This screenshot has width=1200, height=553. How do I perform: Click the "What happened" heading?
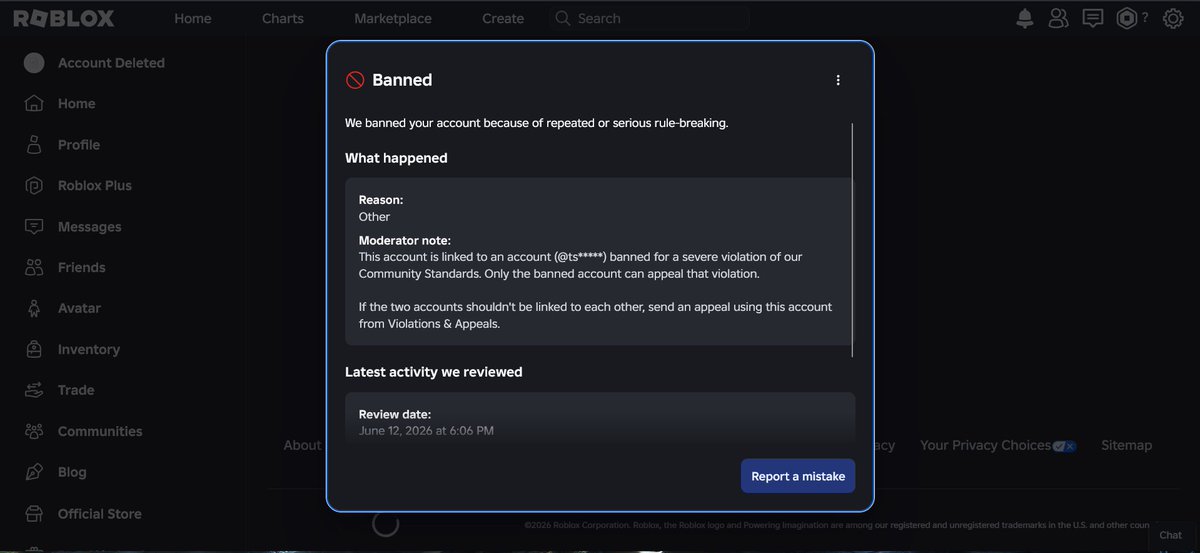point(396,158)
